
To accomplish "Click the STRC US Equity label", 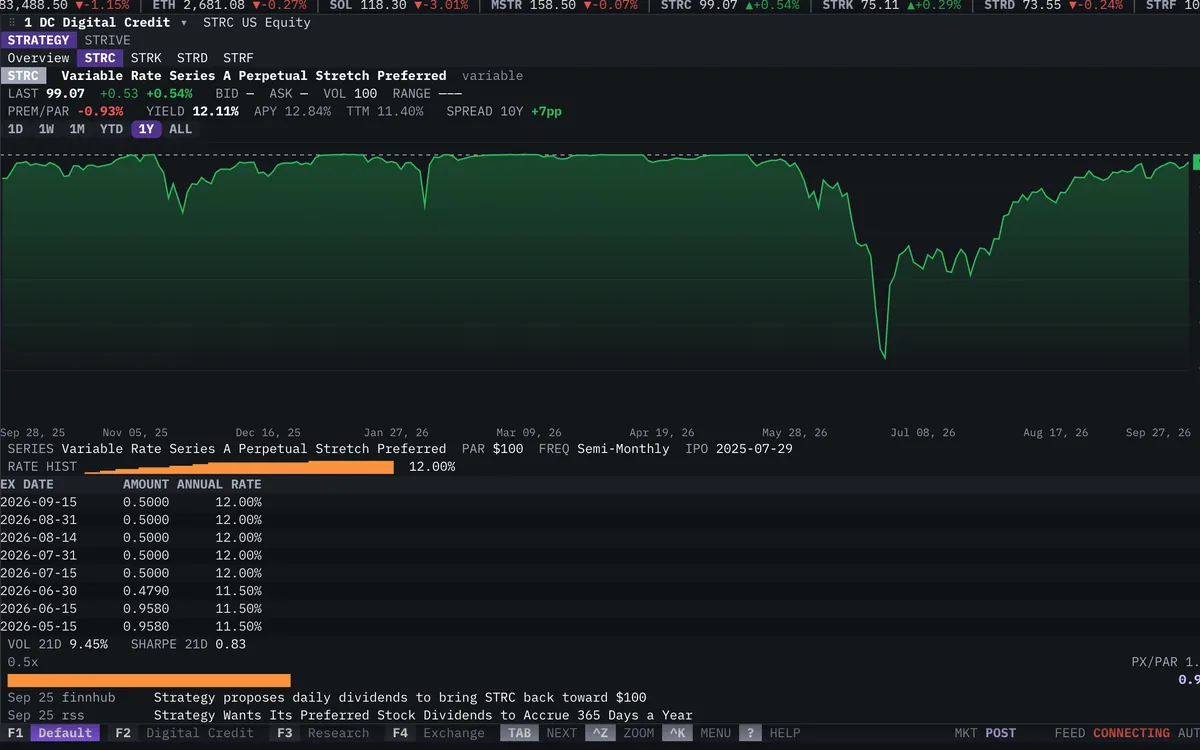I will pyautogui.click(x=256, y=22).
